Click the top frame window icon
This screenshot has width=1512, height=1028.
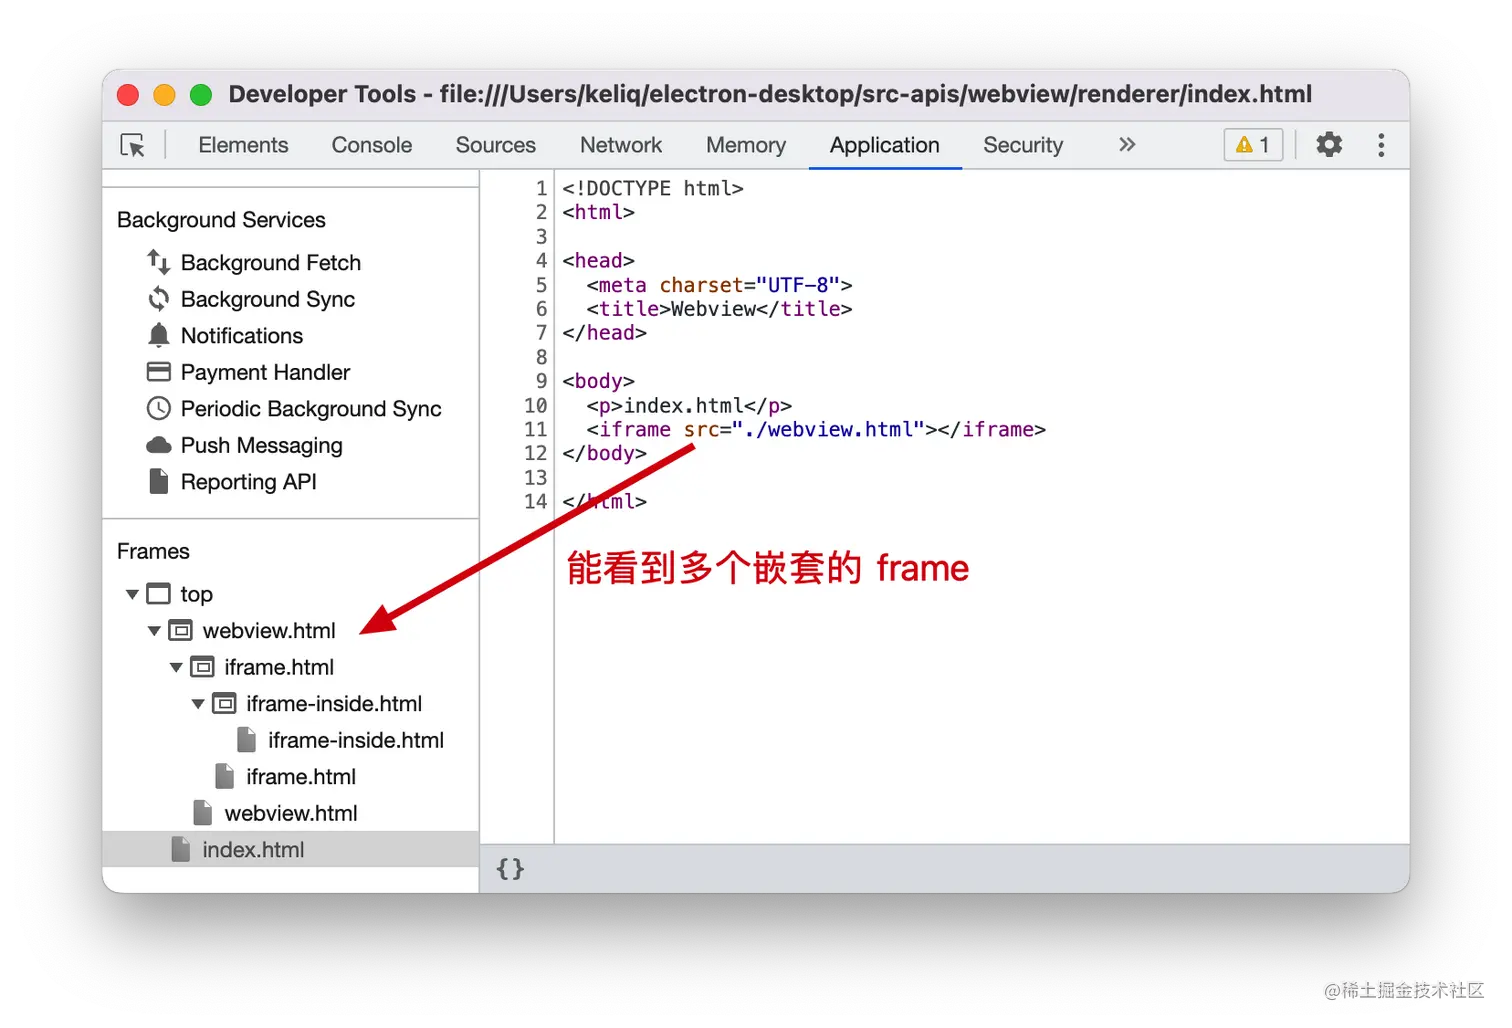[x=159, y=594]
